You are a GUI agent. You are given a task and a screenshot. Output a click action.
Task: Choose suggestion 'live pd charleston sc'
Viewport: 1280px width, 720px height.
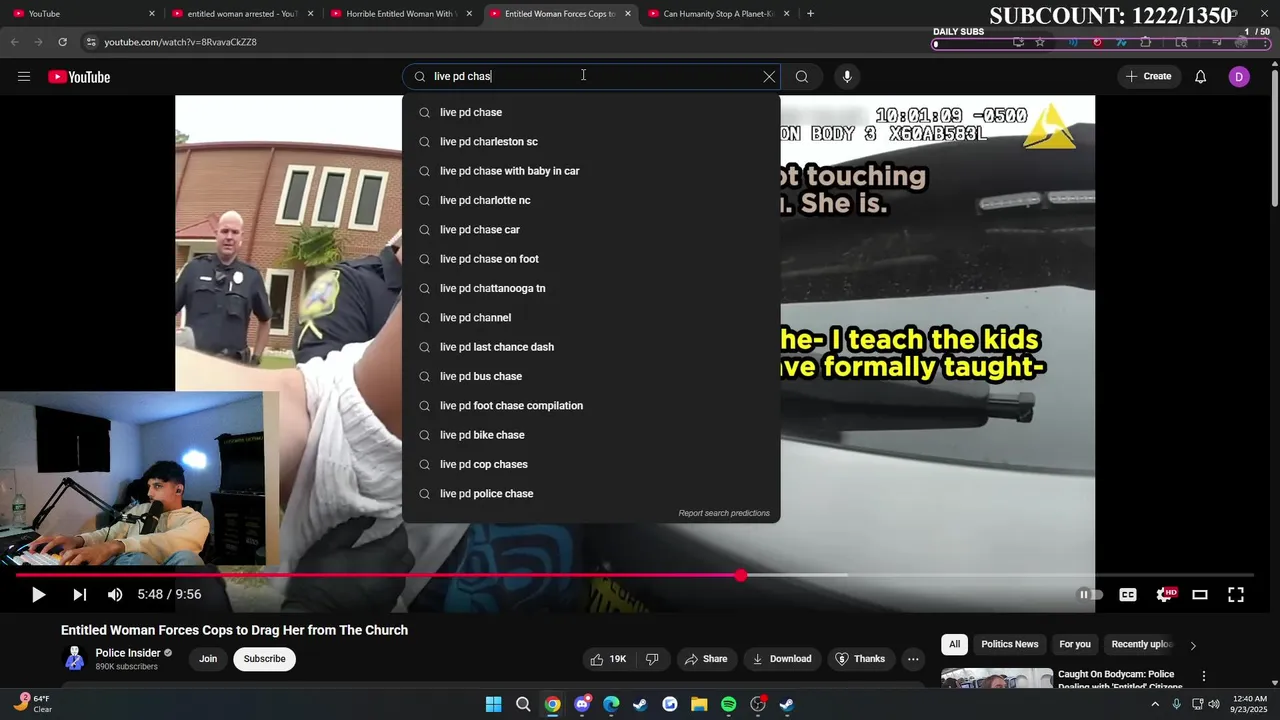tap(591, 142)
